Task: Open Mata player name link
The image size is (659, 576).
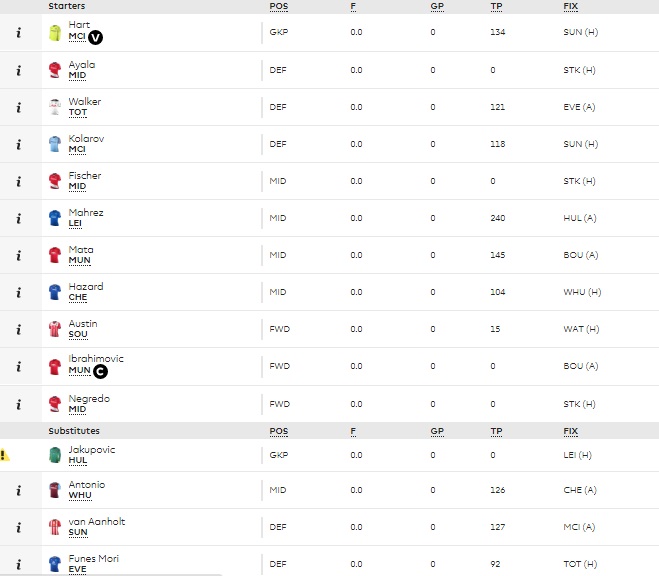Action: pos(81,250)
